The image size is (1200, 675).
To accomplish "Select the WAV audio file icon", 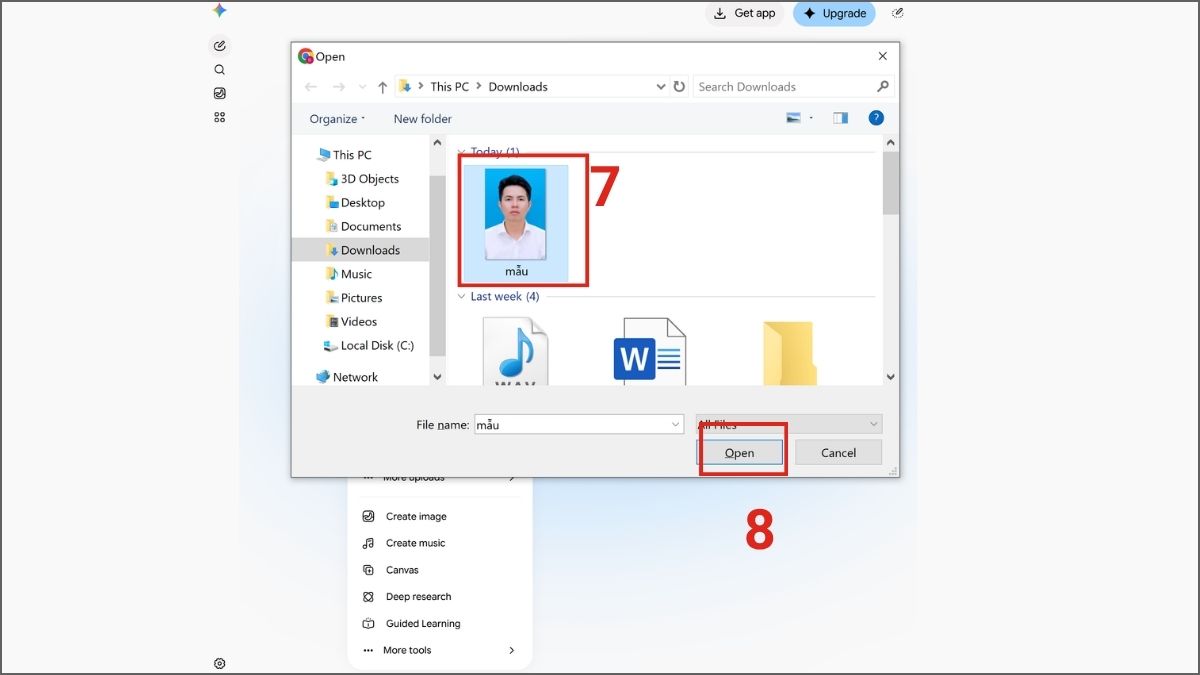I will click(x=516, y=352).
